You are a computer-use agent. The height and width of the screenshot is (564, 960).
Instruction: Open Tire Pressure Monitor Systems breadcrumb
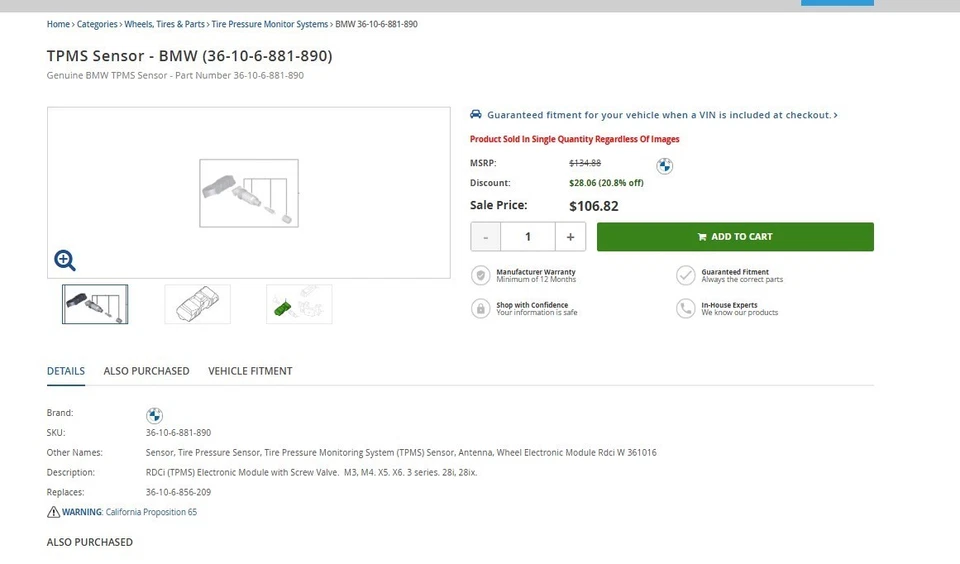[x=269, y=24]
